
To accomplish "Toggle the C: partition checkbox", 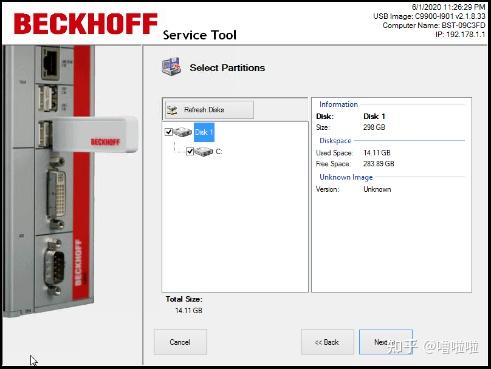I will coord(190,152).
